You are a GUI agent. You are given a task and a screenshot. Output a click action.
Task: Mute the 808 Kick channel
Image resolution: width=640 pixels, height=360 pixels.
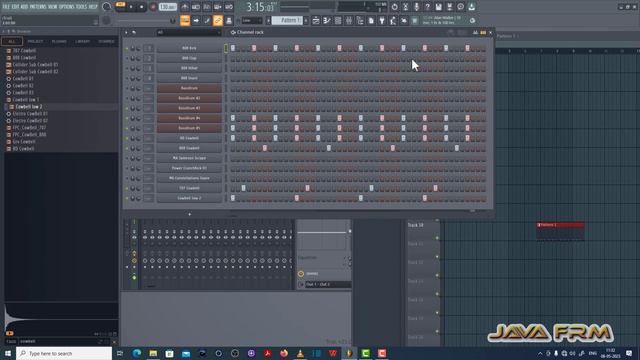tap(127, 49)
